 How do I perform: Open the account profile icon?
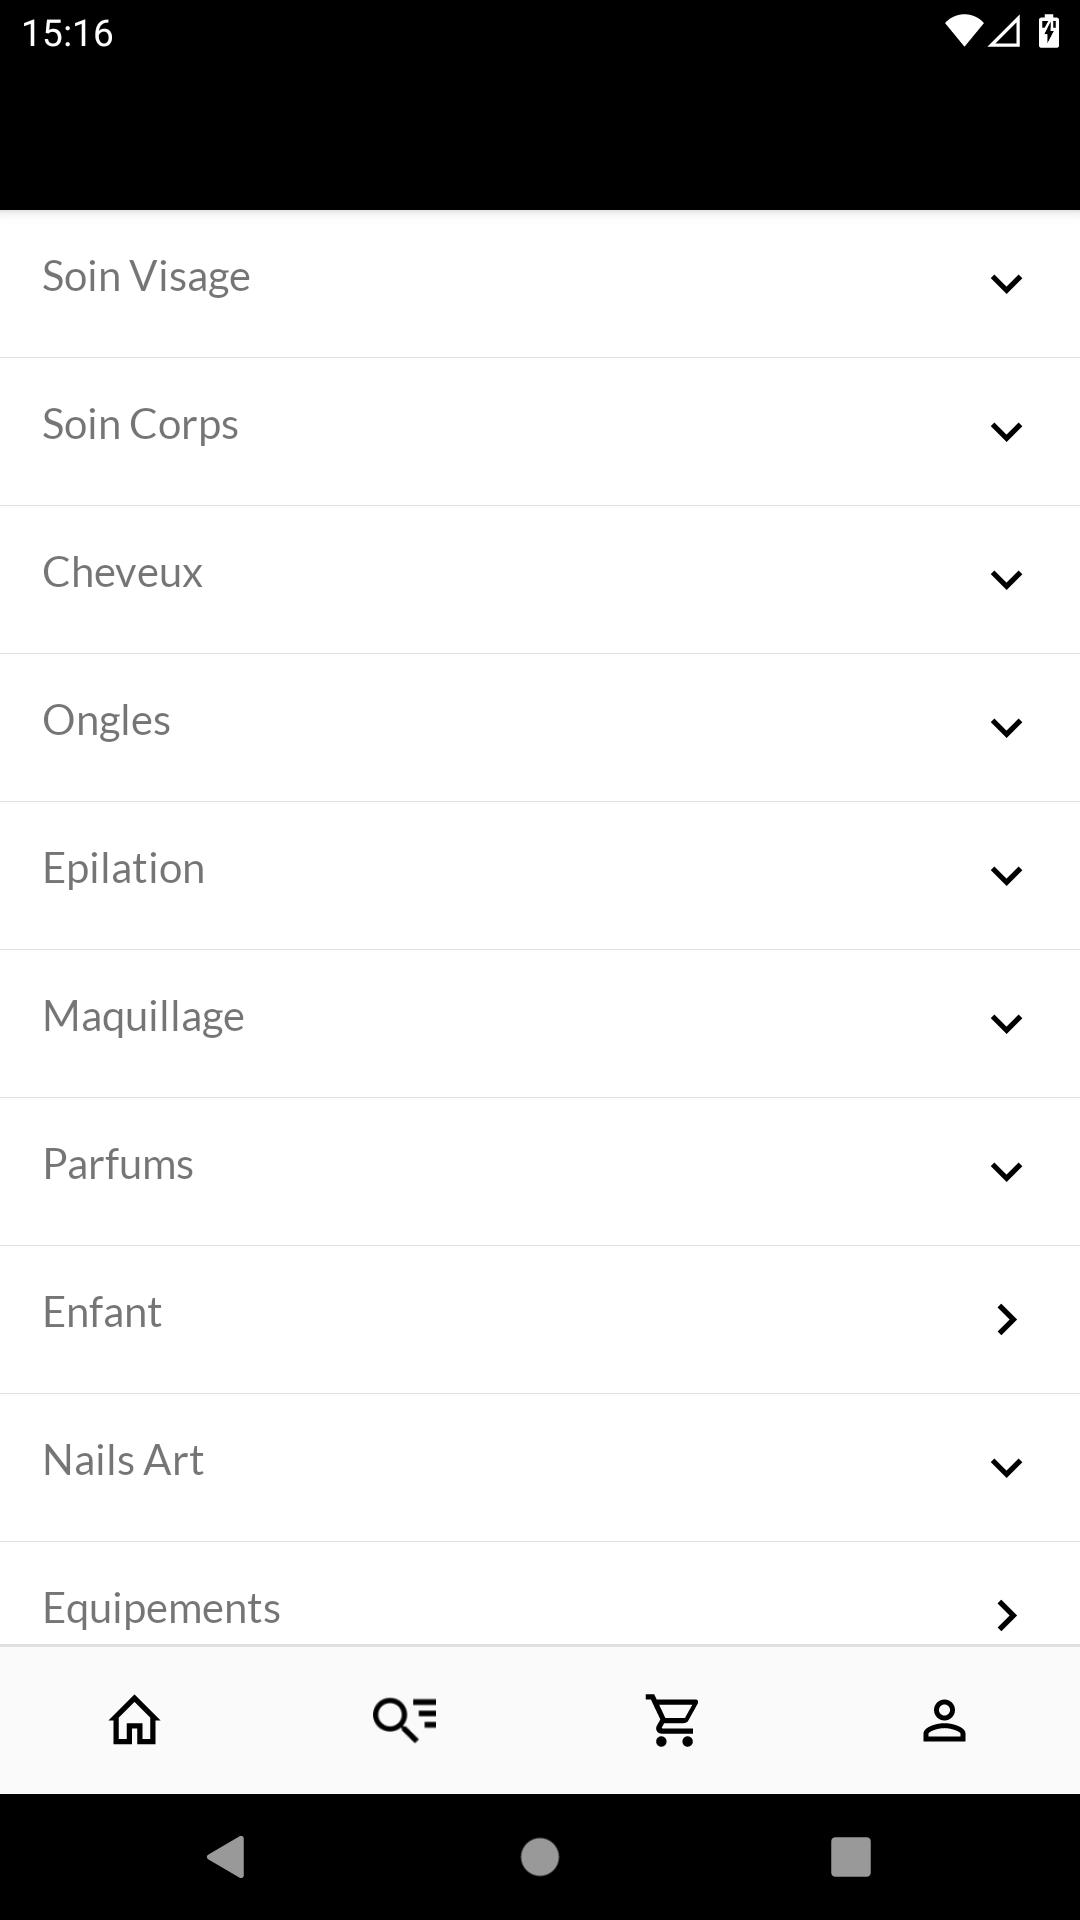click(x=944, y=1720)
